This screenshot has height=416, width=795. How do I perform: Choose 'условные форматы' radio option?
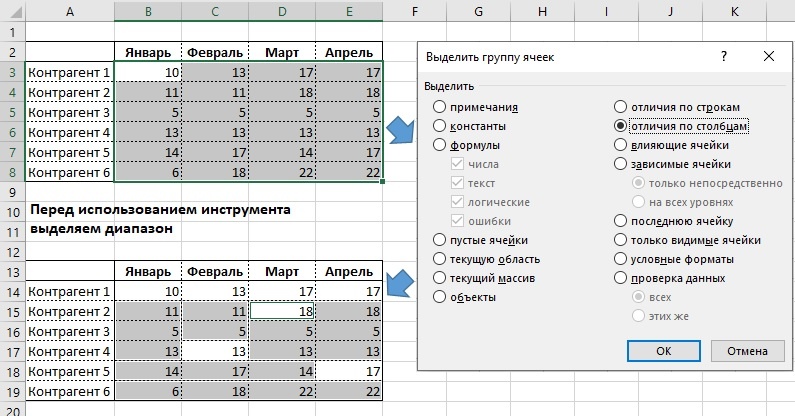(621, 259)
